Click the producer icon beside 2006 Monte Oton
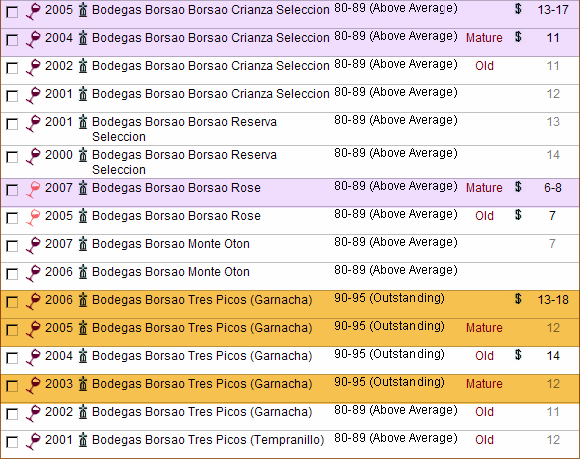 83,272
